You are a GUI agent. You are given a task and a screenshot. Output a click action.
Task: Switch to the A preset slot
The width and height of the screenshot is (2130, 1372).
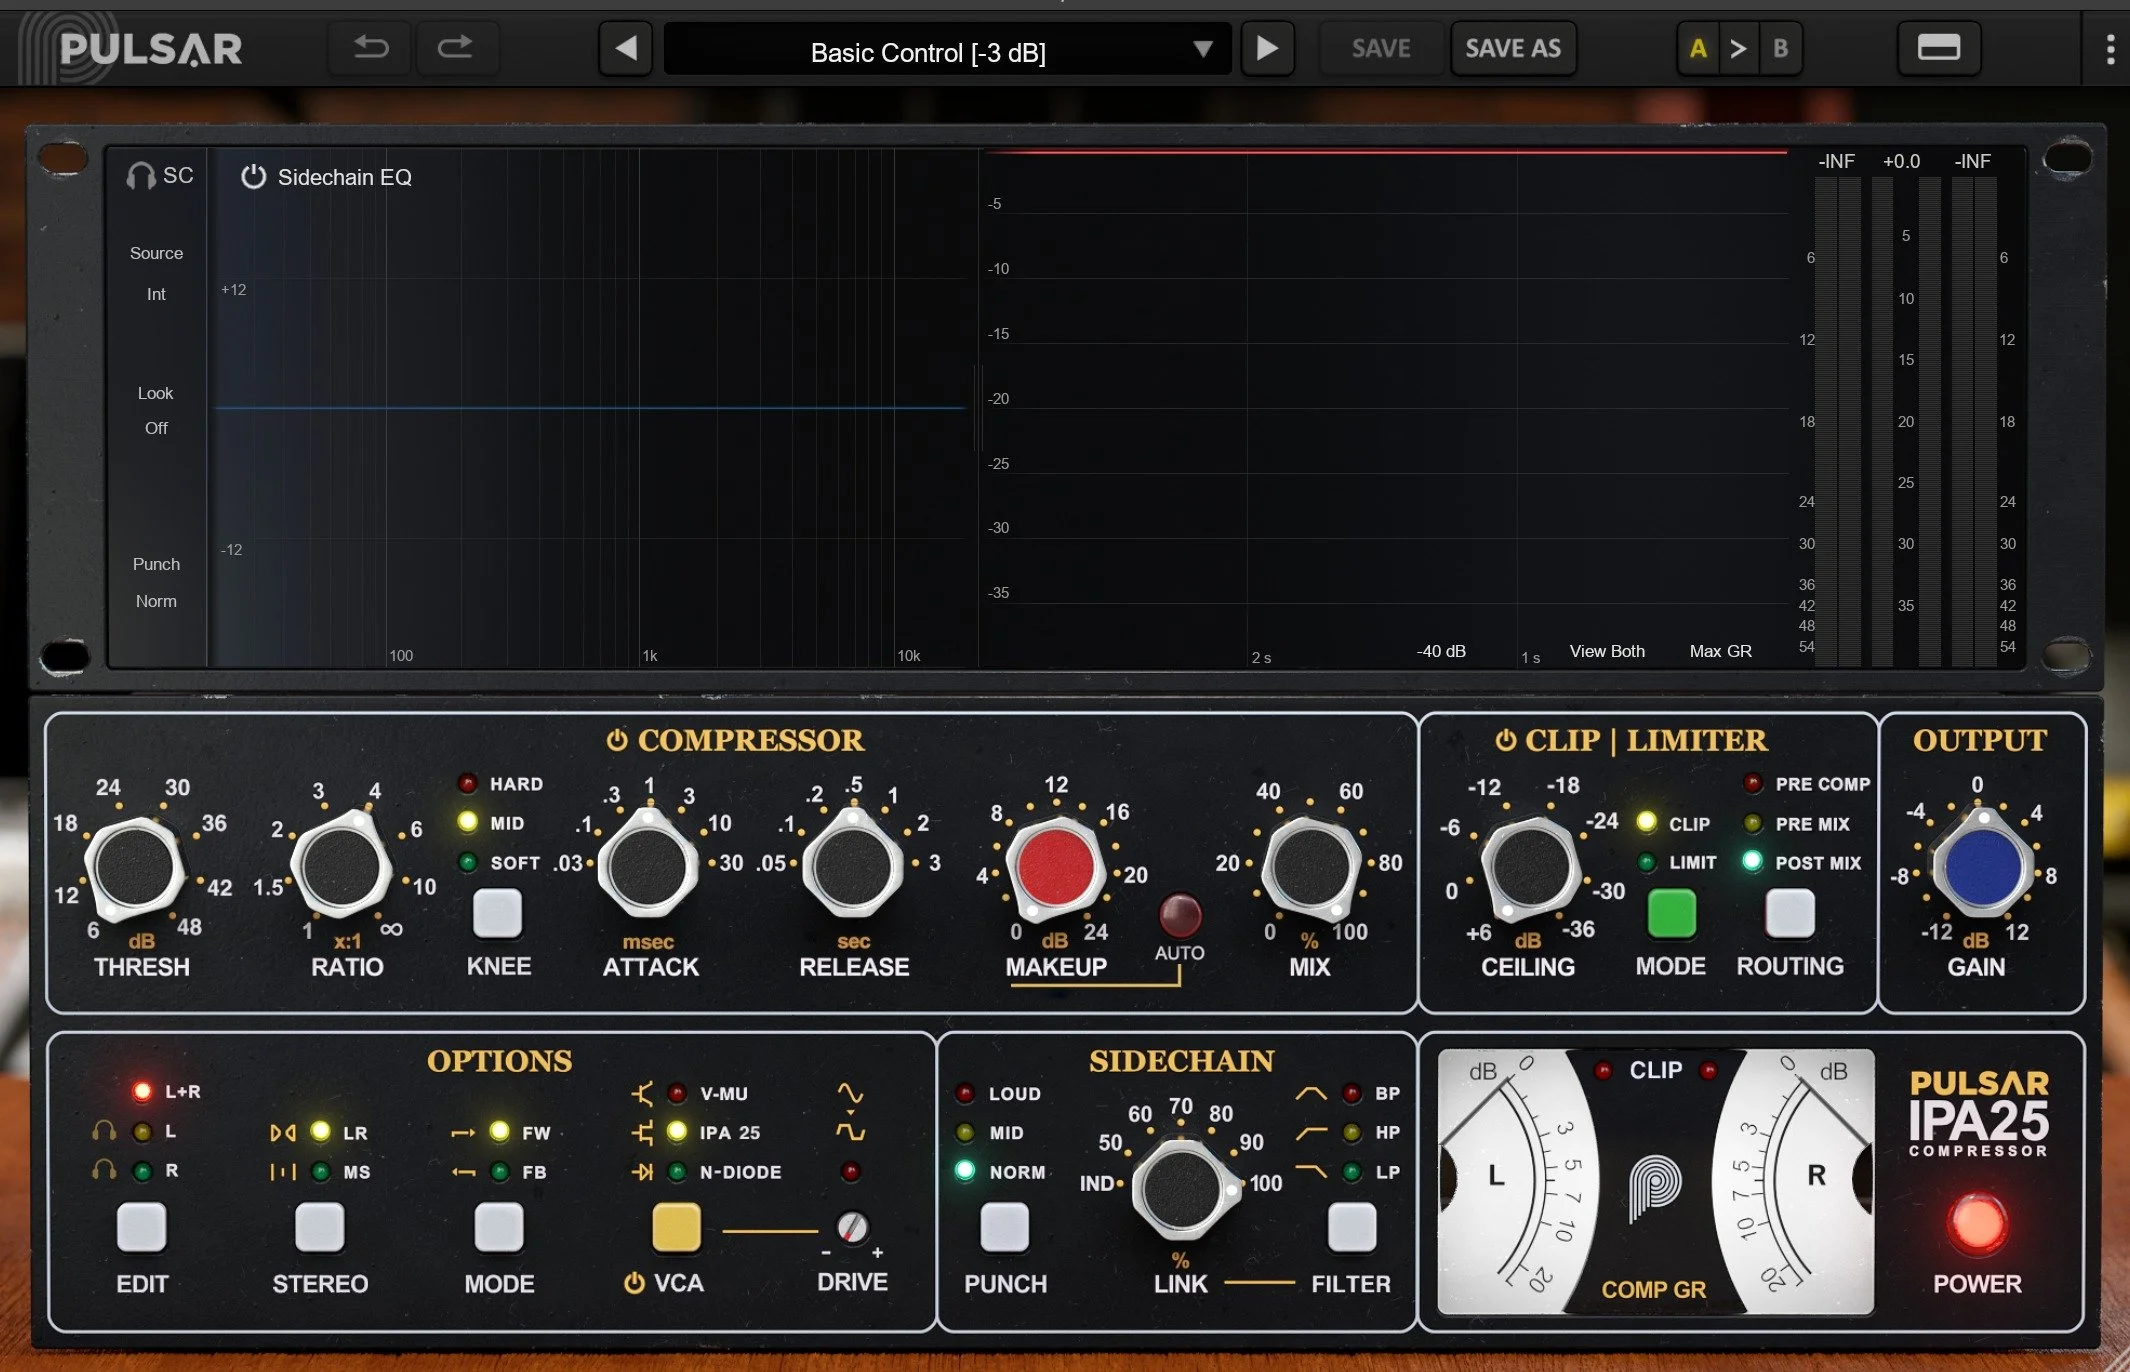click(x=1698, y=48)
